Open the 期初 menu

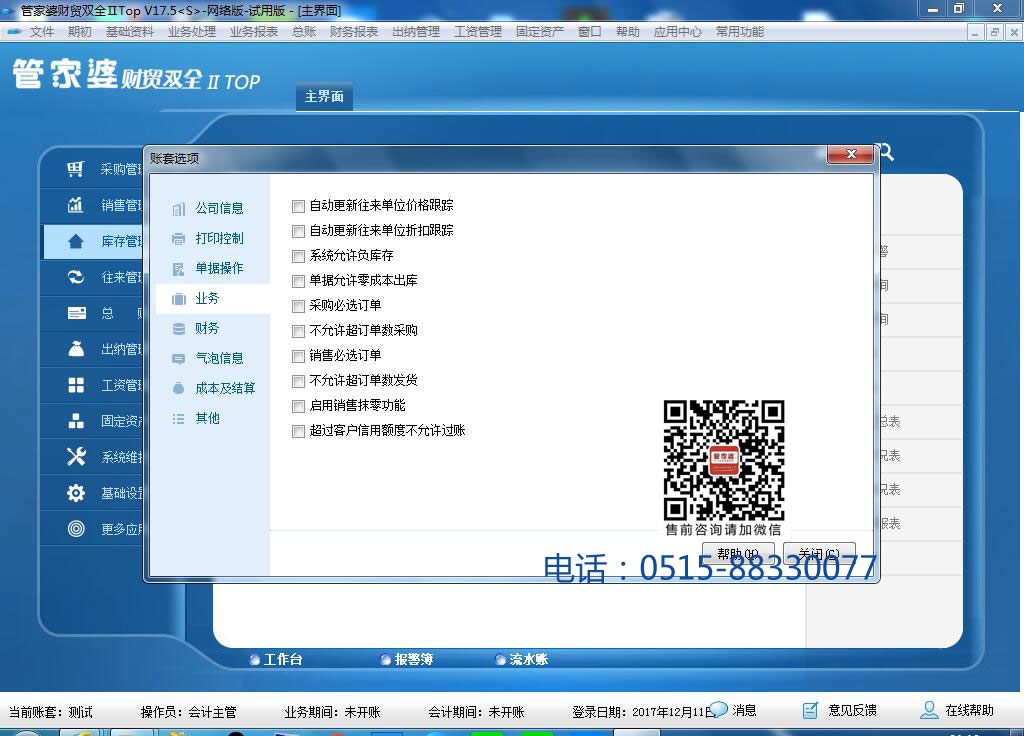[80, 31]
